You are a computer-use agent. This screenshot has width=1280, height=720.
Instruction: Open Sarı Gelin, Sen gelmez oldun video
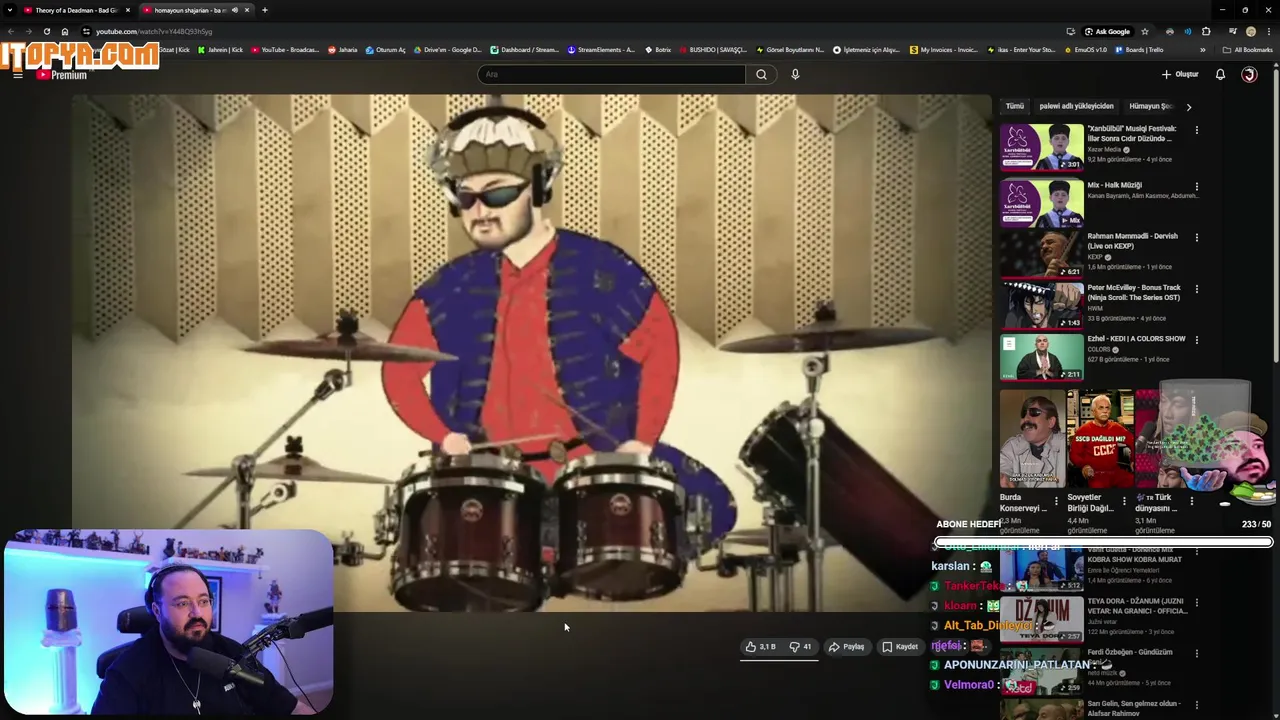[x=1133, y=708]
